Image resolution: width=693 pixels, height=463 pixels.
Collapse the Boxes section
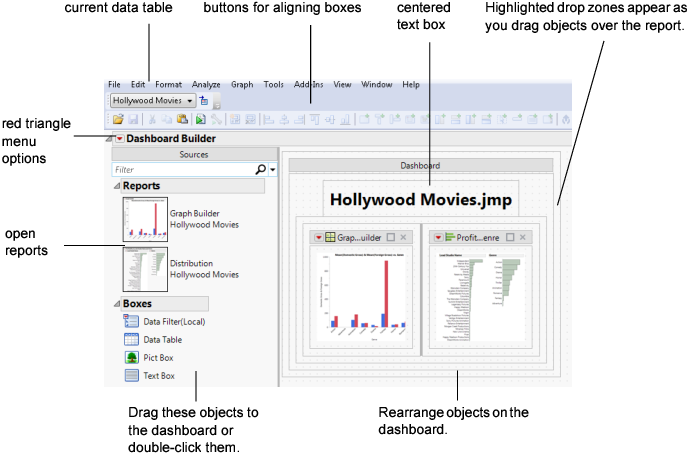(x=116, y=303)
